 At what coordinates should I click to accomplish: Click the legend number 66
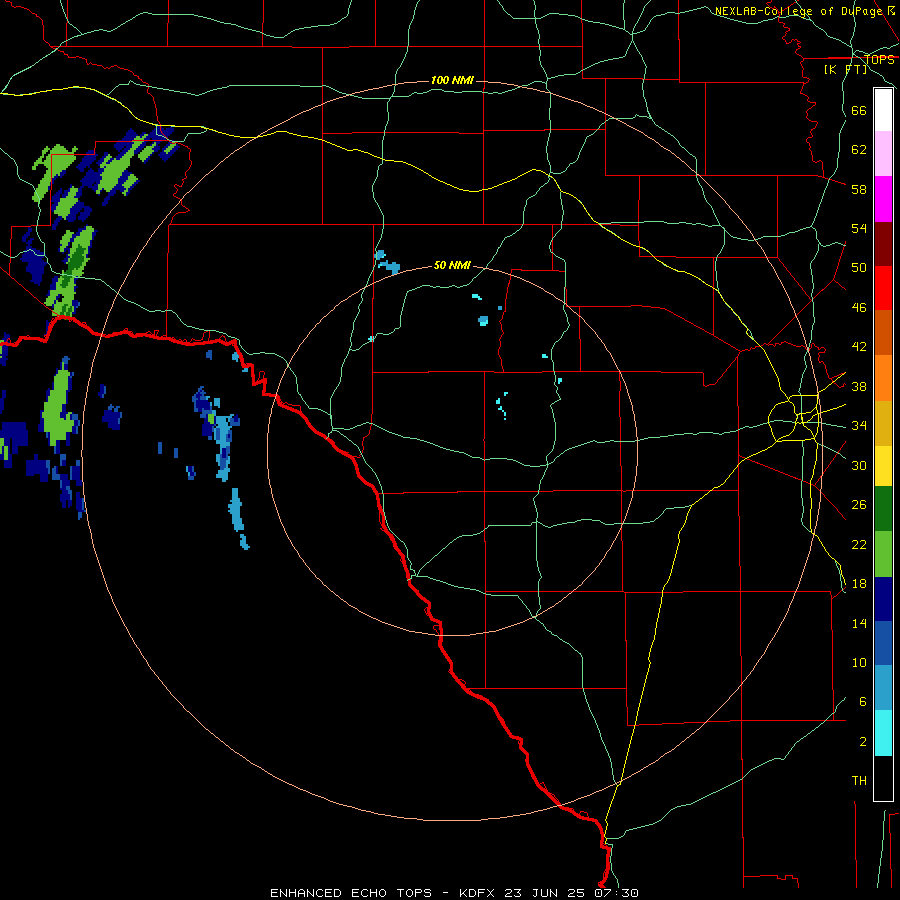(x=859, y=110)
